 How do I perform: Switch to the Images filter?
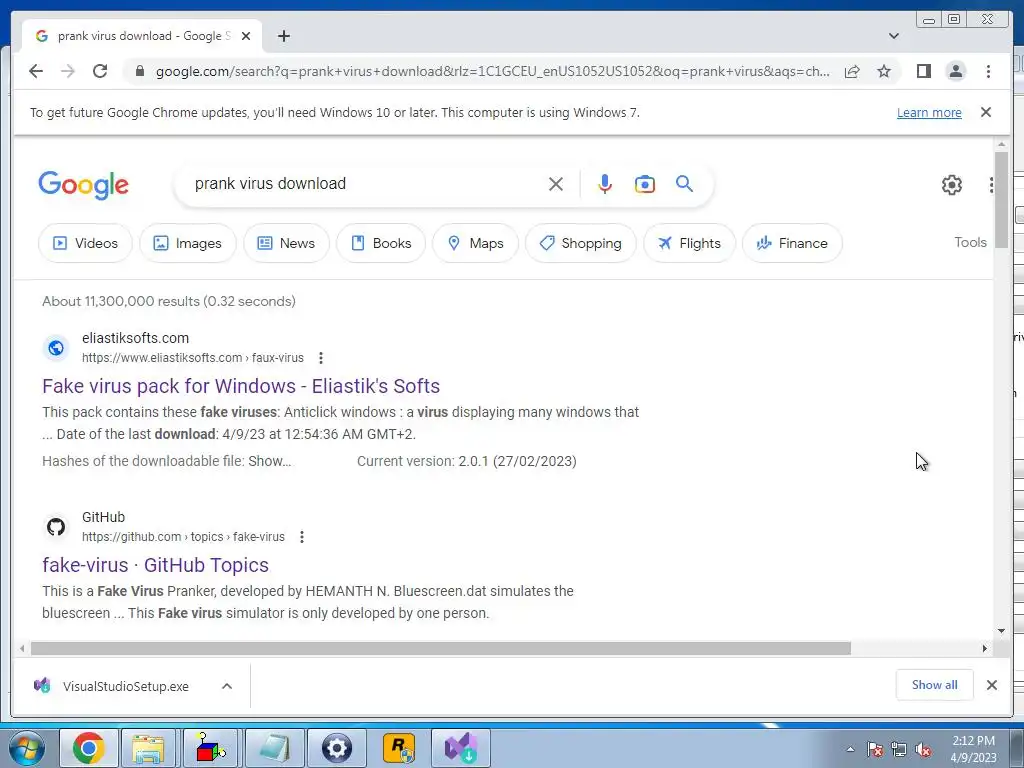(187, 243)
